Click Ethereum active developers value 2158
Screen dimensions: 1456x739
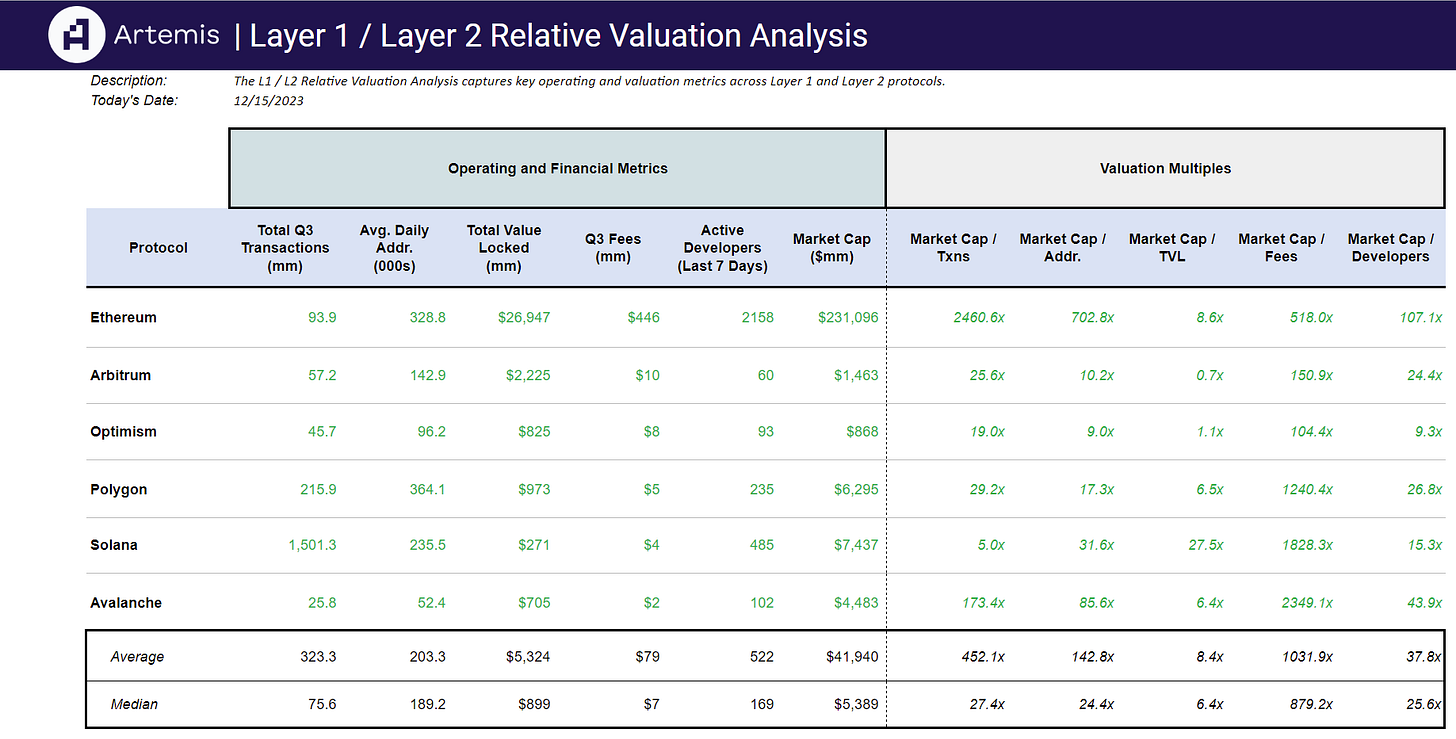tap(757, 317)
